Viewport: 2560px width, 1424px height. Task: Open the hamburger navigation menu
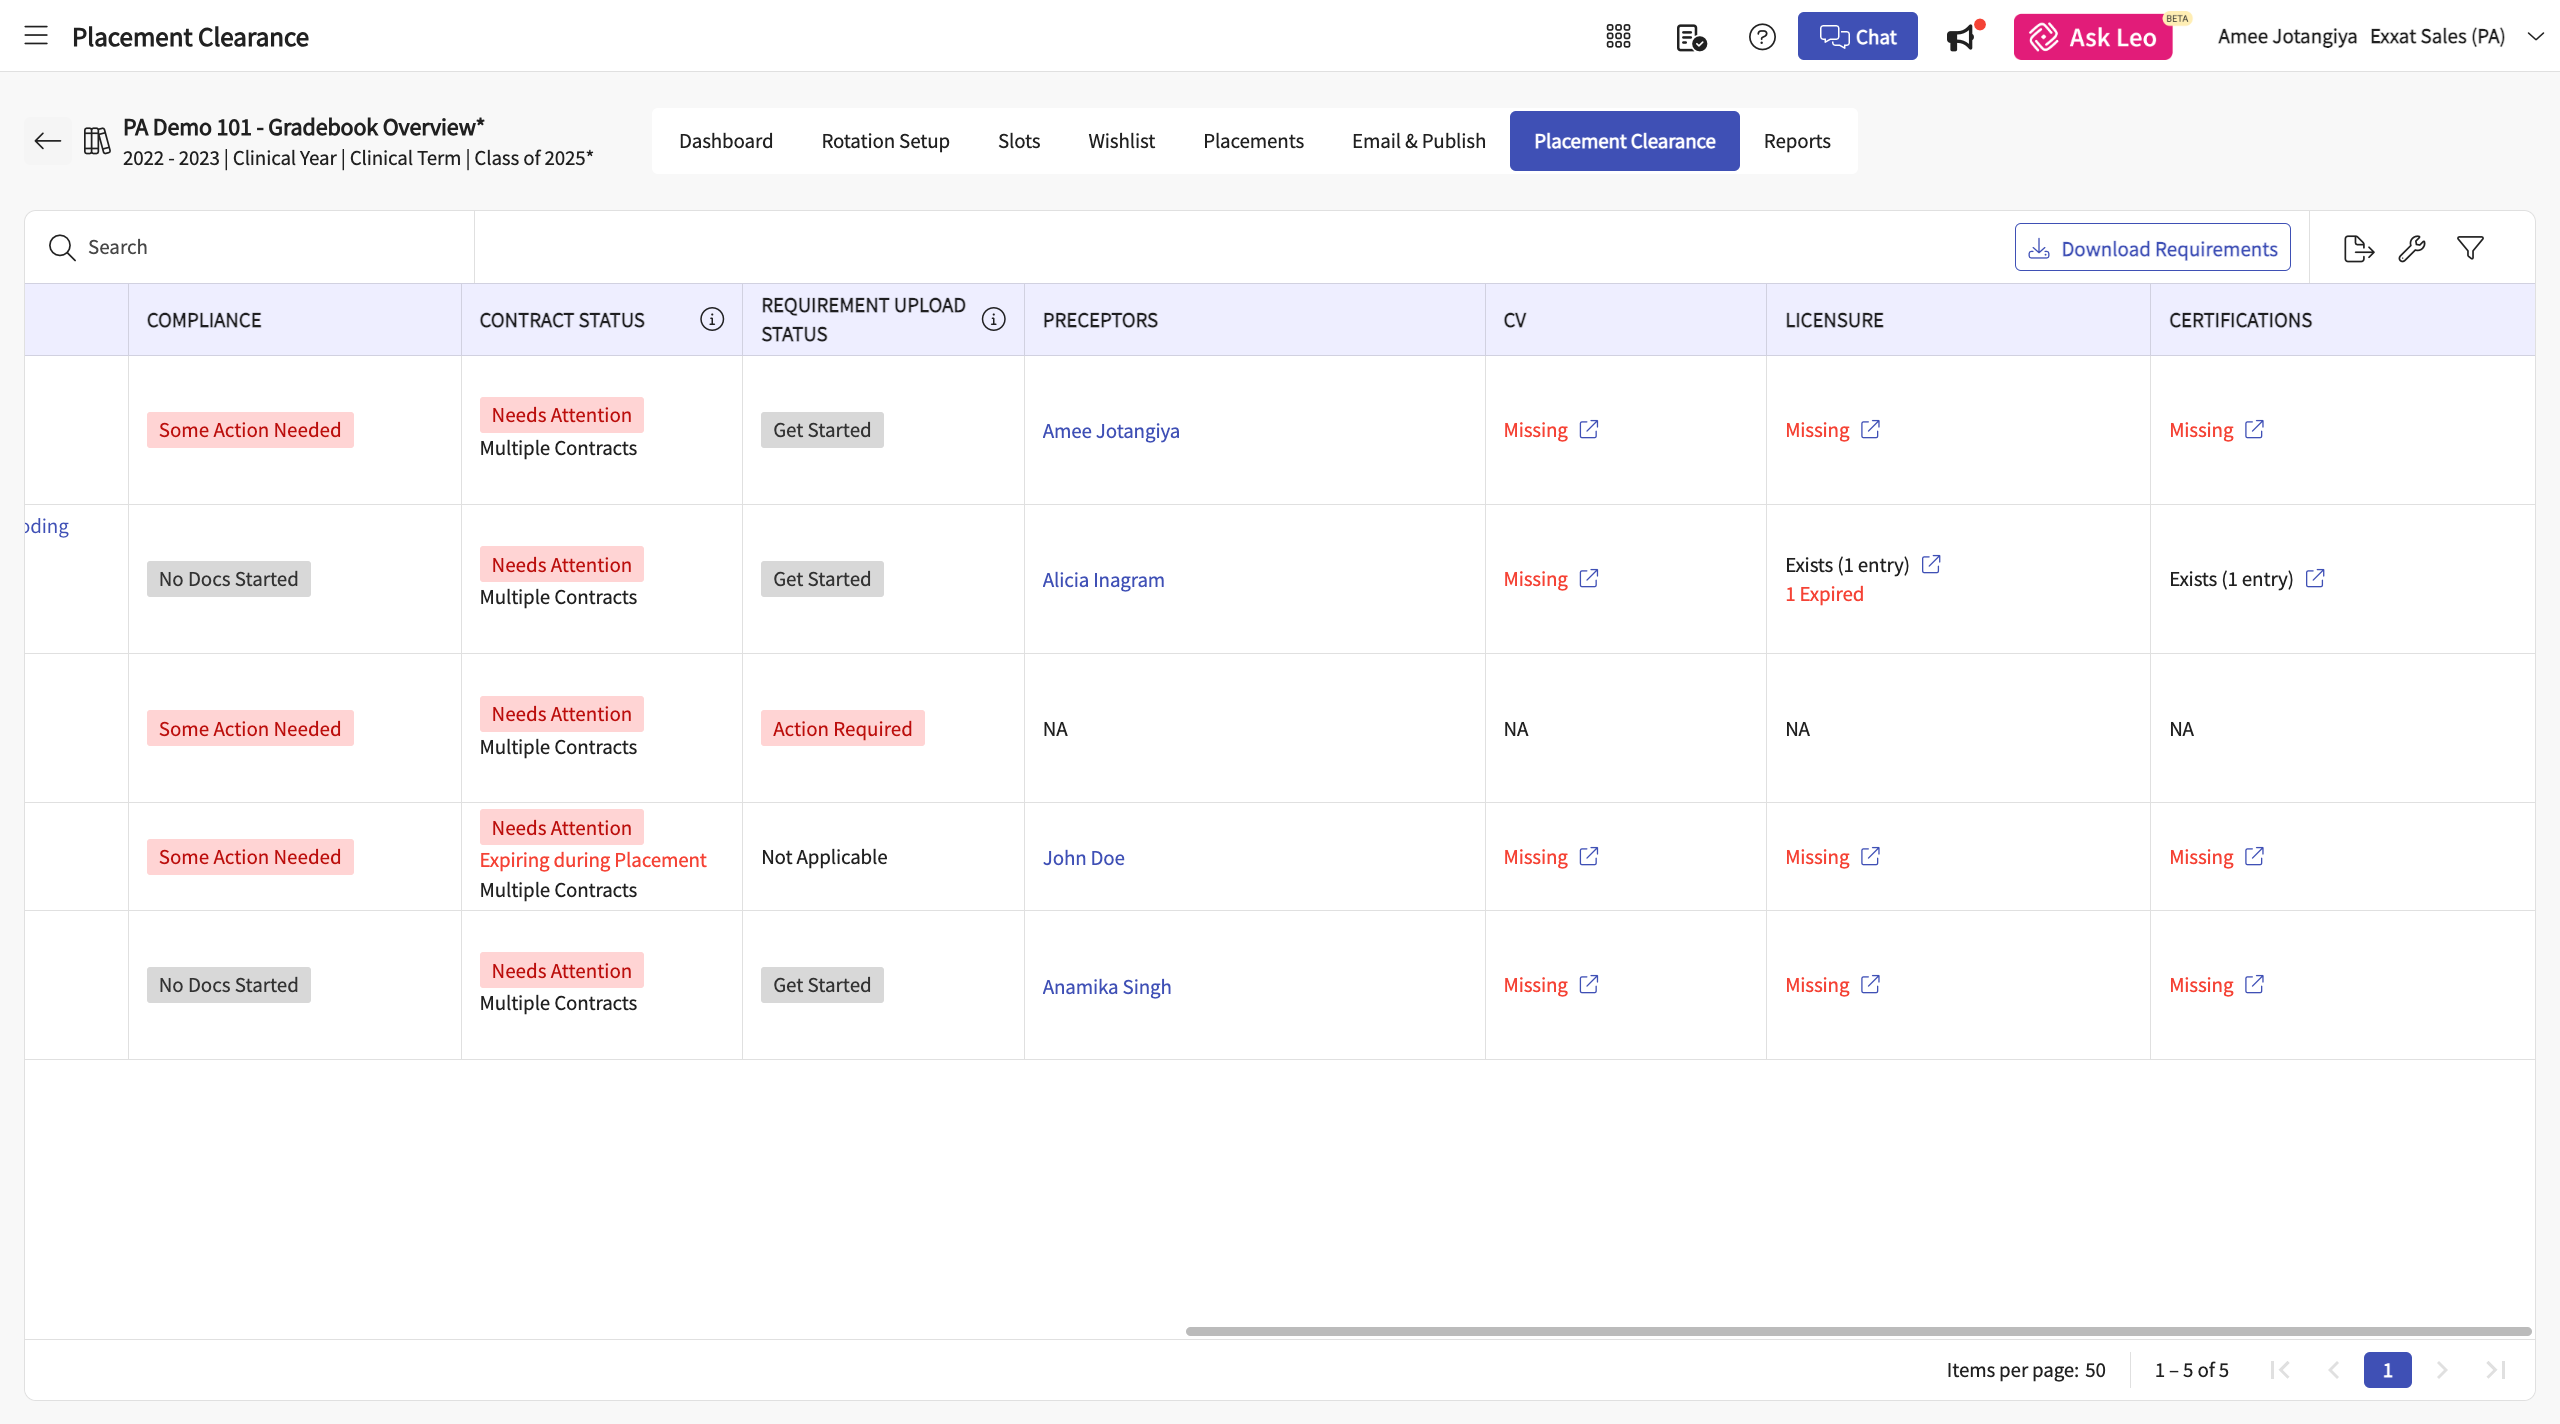pos(36,36)
